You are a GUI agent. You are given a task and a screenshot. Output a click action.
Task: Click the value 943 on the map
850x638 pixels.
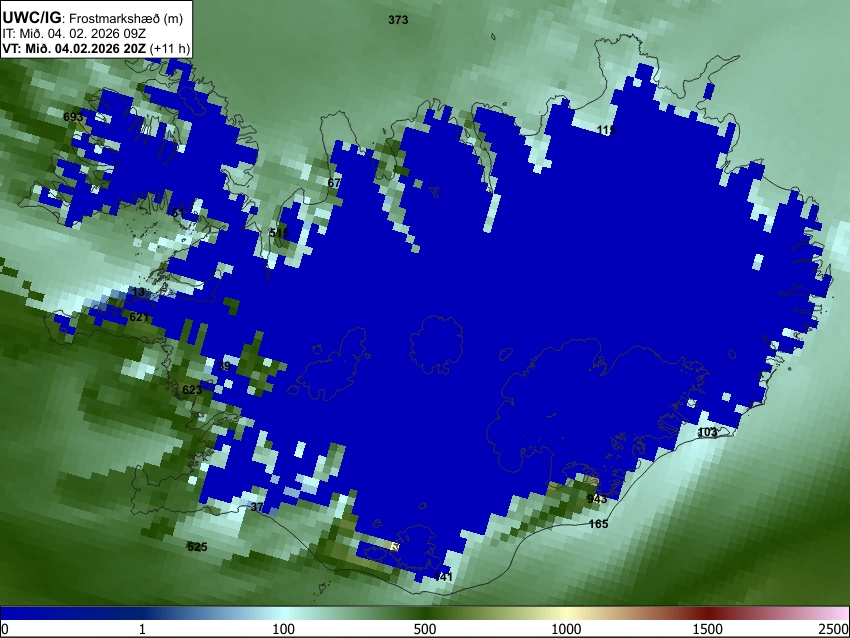coord(597,499)
